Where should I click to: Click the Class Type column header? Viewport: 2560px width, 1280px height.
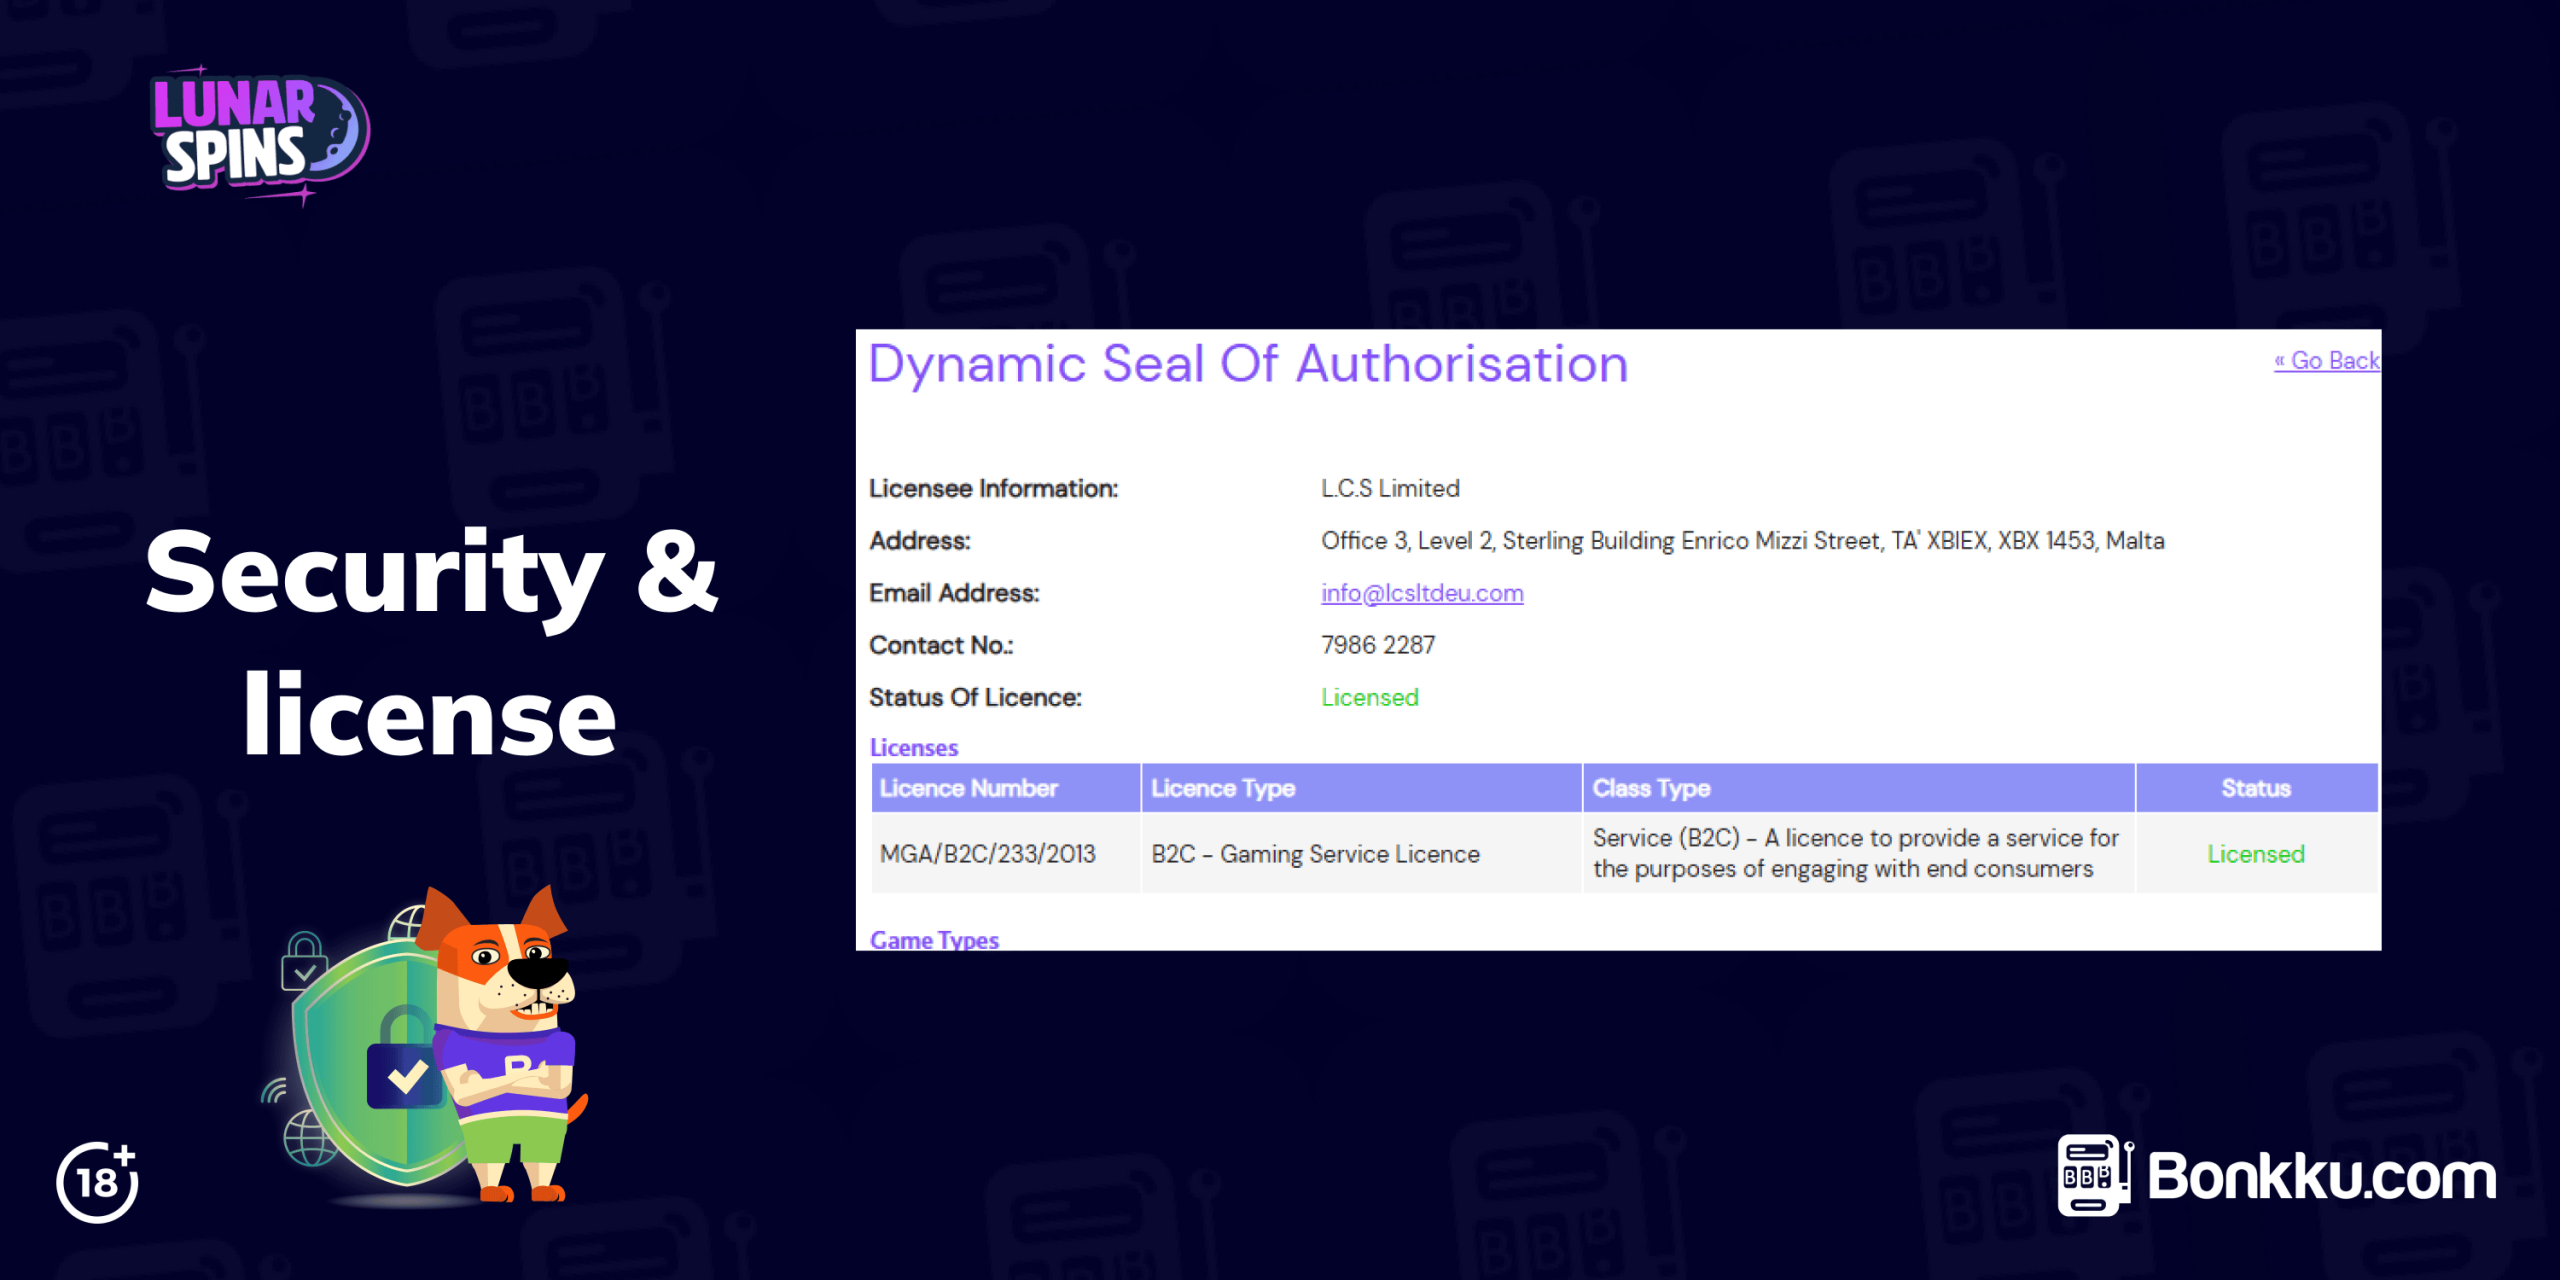point(1859,788)
